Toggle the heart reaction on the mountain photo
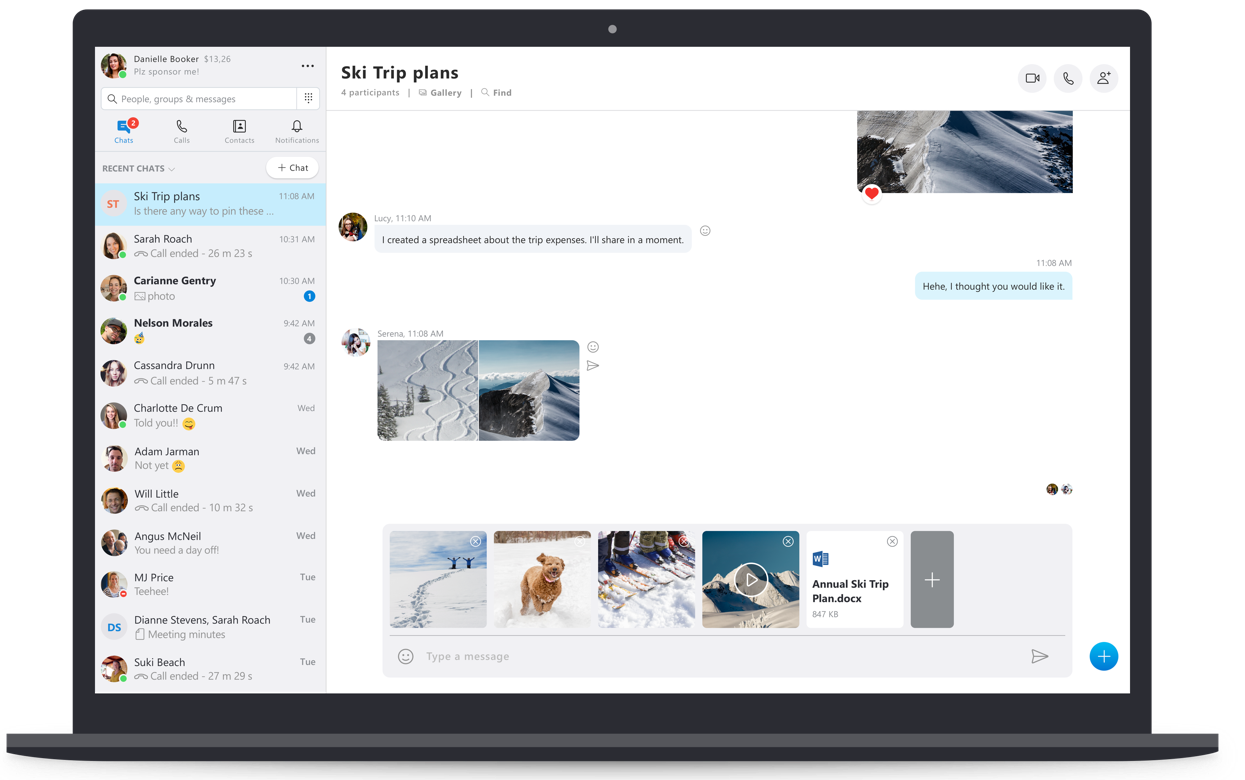 pyautogui.click(x=871, y=193)
